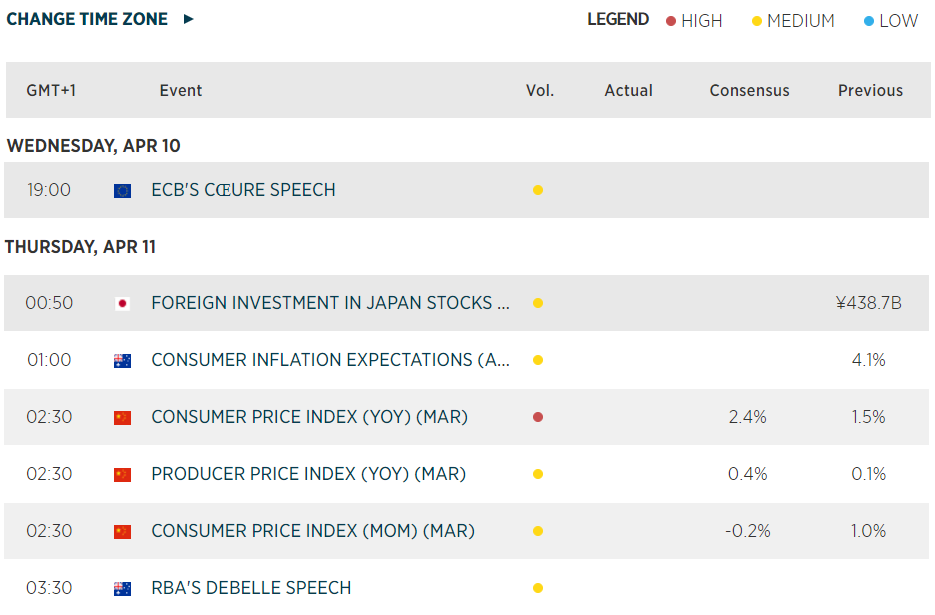Toggle the HIGH volatility legend label
The height and width of the screenshot is (615, 935).
pyautogui.click(x=701, y=21)
